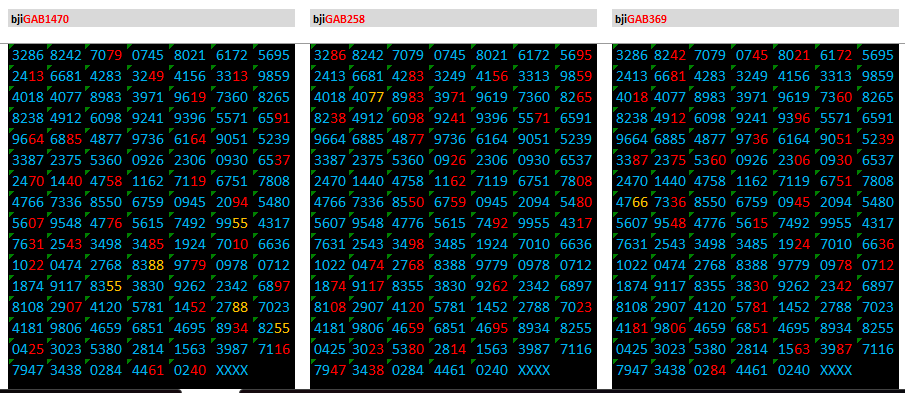Screen dimensions: 905x393
Task: Click XXXX cell in the GAB1470 grid
Action: click(232, 370)
